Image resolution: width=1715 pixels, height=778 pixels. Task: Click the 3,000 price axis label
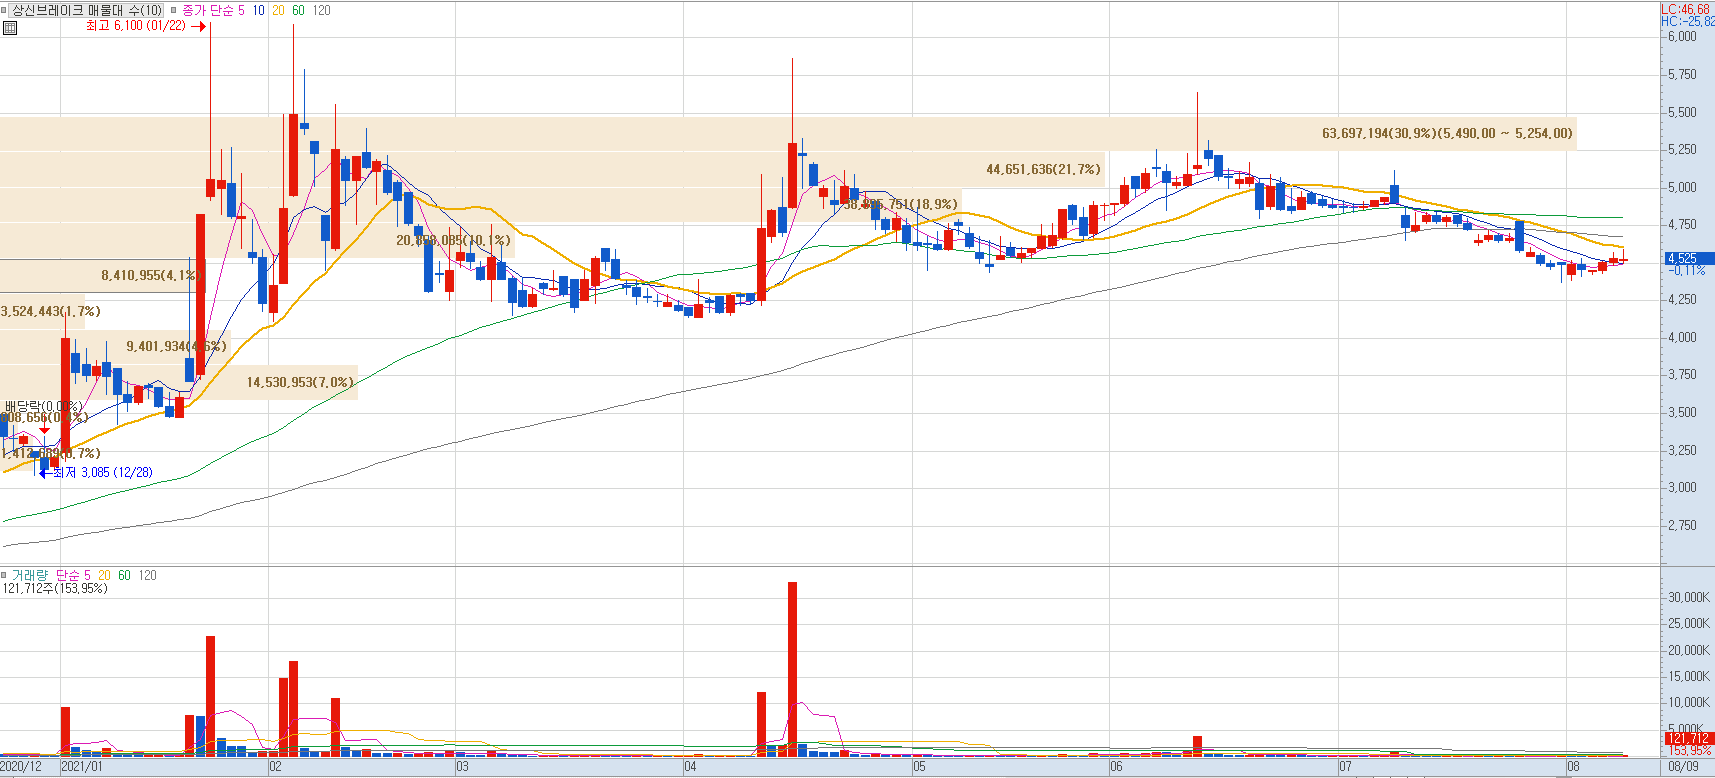[x=1682, y=487]
